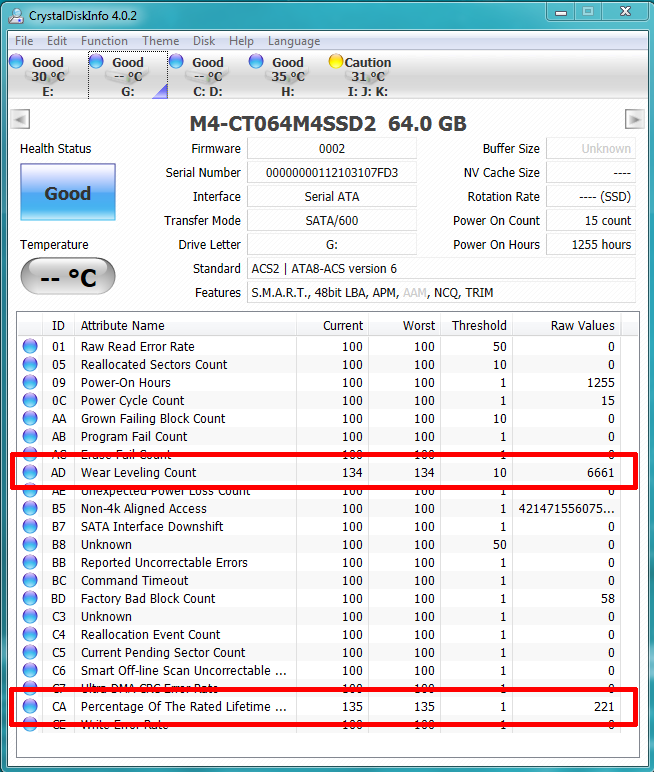Click status orb for Reallocation Event Count
Image resolution: width=654 pixels, height=772 pixels.
[30, 634]
